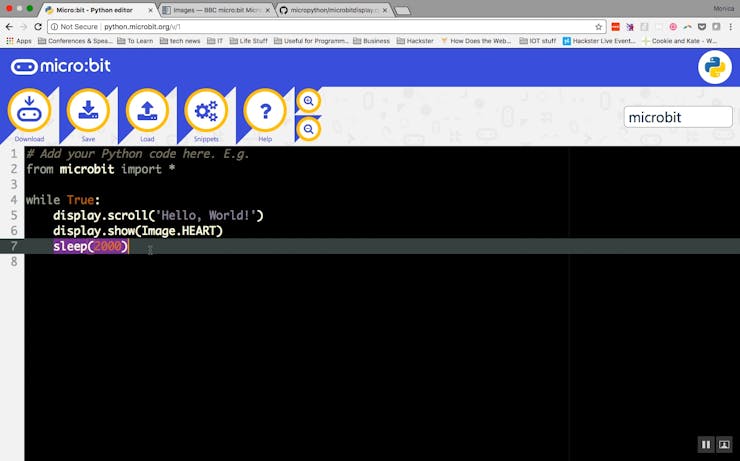The width and height of the screenshot is (740, 461).
Task: Click the Python logo badge
Action: coord(715,67)
